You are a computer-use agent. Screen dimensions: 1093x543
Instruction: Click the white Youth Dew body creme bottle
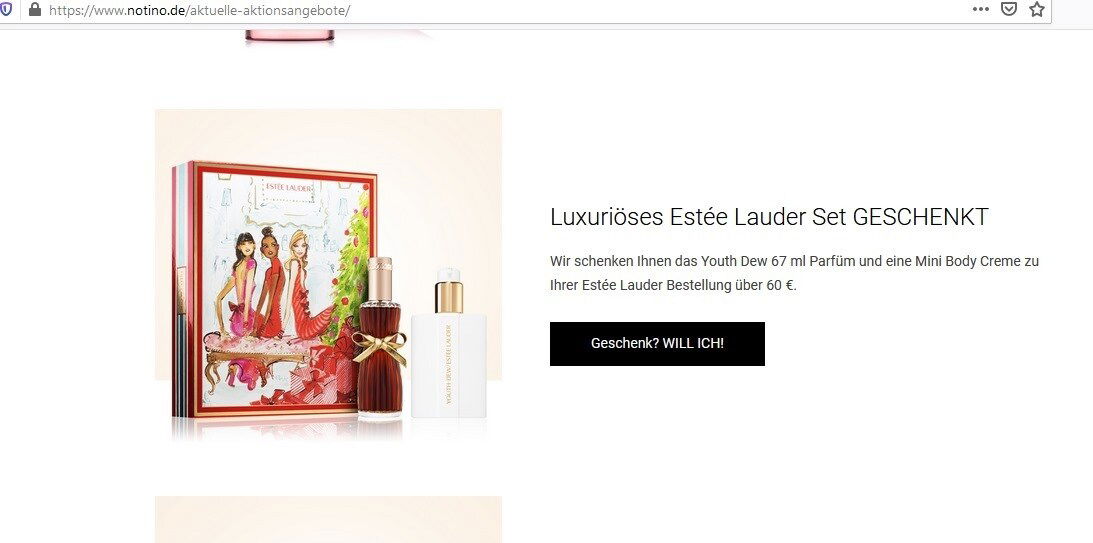(x=448, y=344)
